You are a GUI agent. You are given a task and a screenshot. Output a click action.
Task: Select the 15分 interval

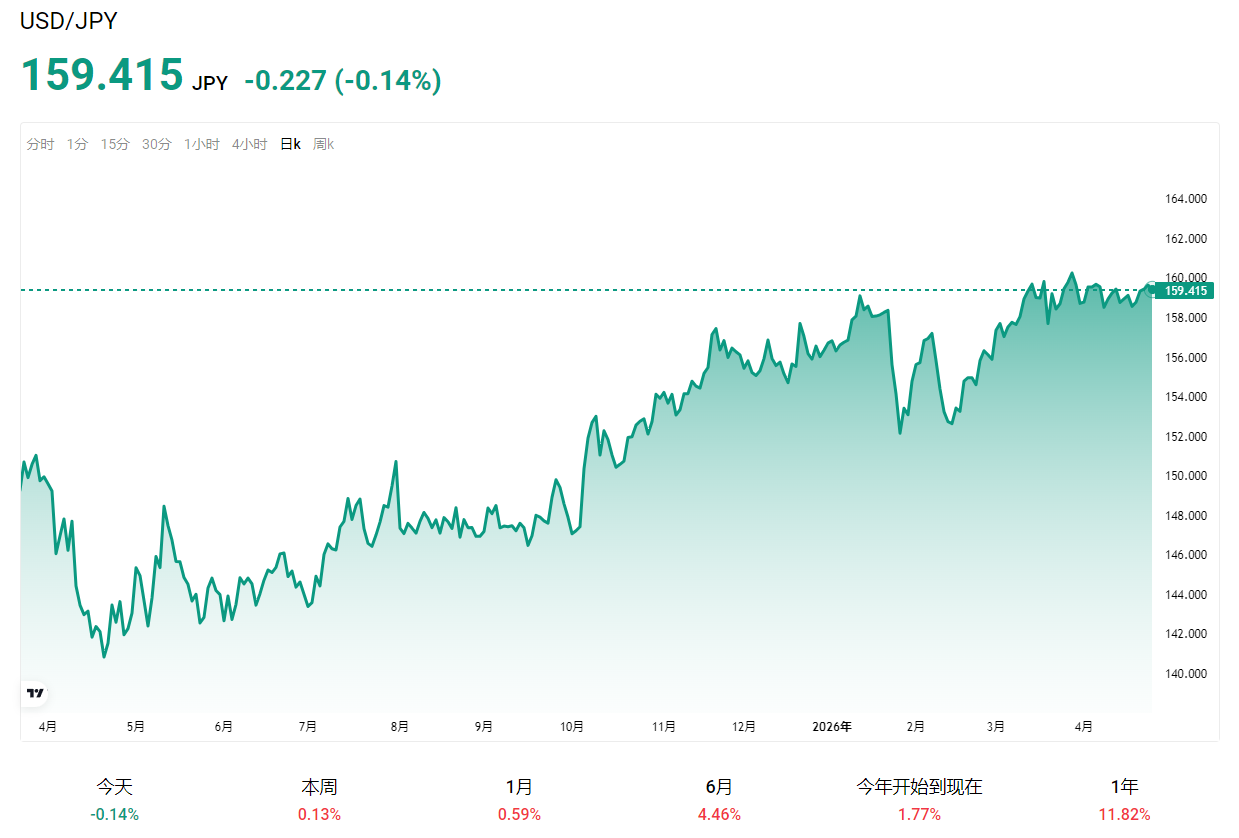click(114, 144)
